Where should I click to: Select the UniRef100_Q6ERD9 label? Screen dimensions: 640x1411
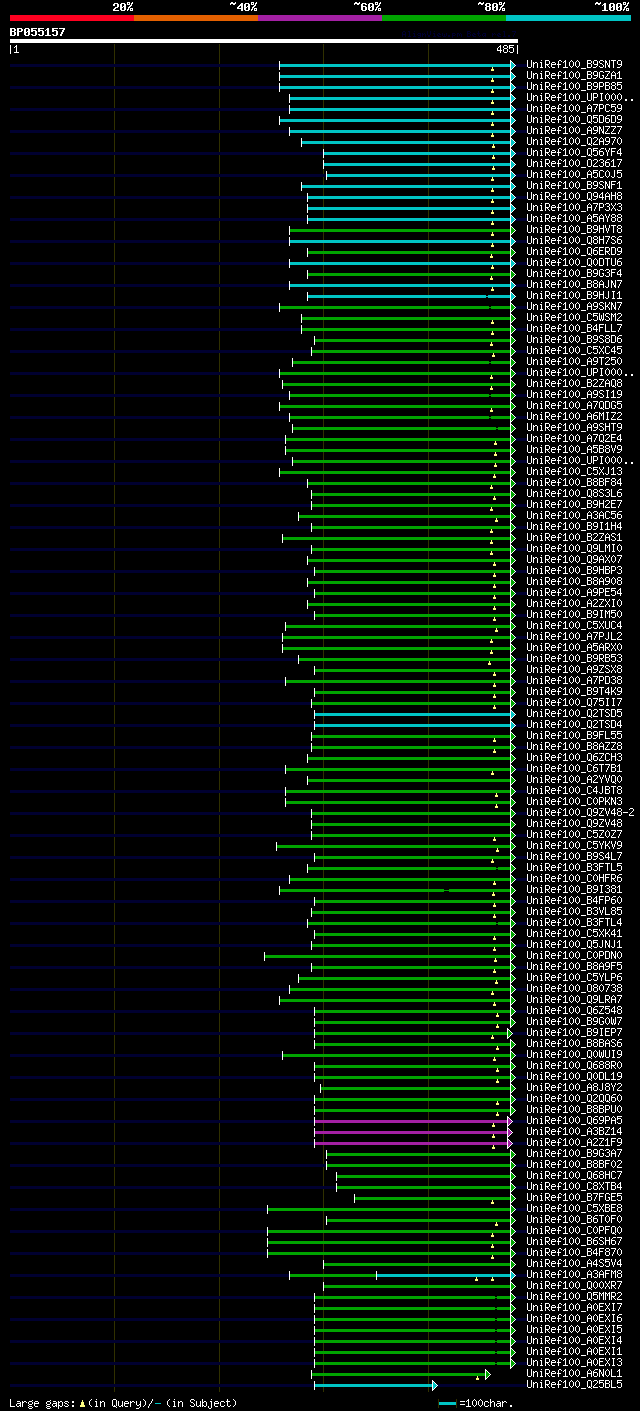[574, 252]
